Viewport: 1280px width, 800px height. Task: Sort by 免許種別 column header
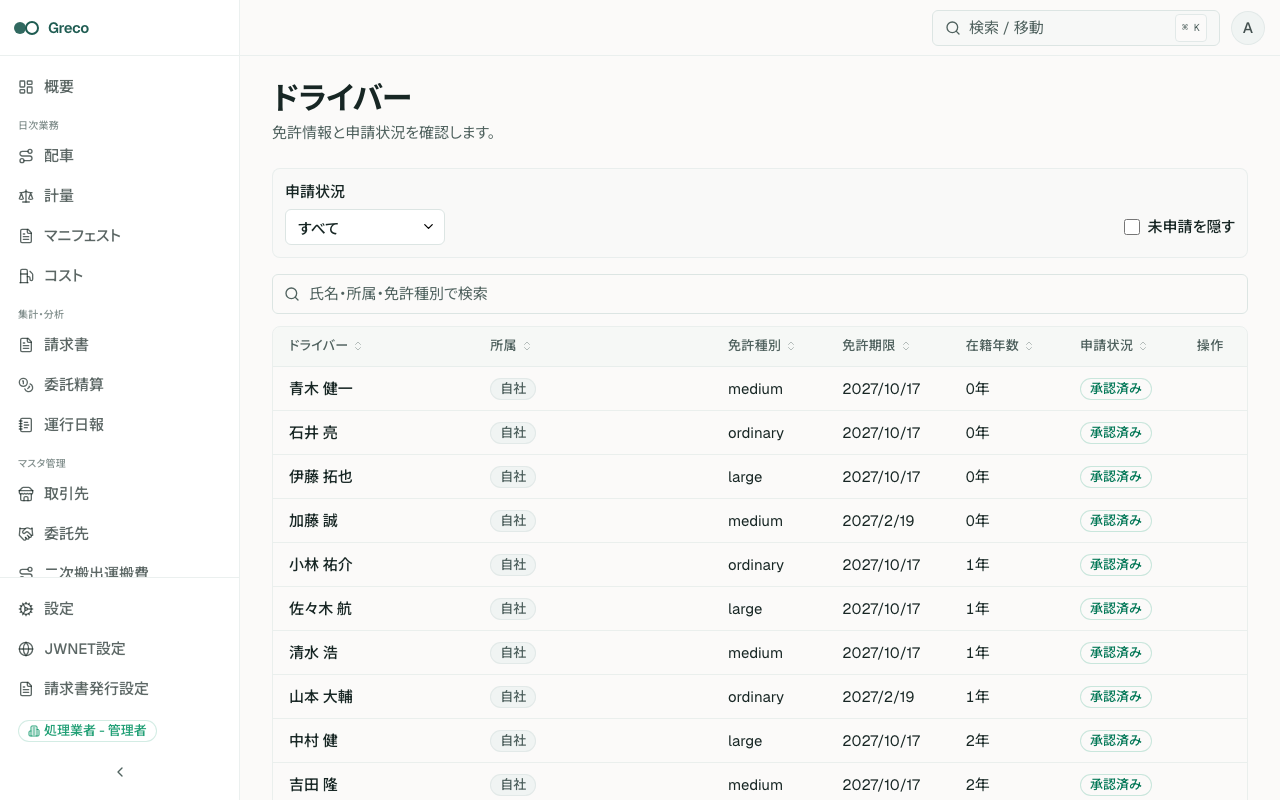click(x=761, y=346)
